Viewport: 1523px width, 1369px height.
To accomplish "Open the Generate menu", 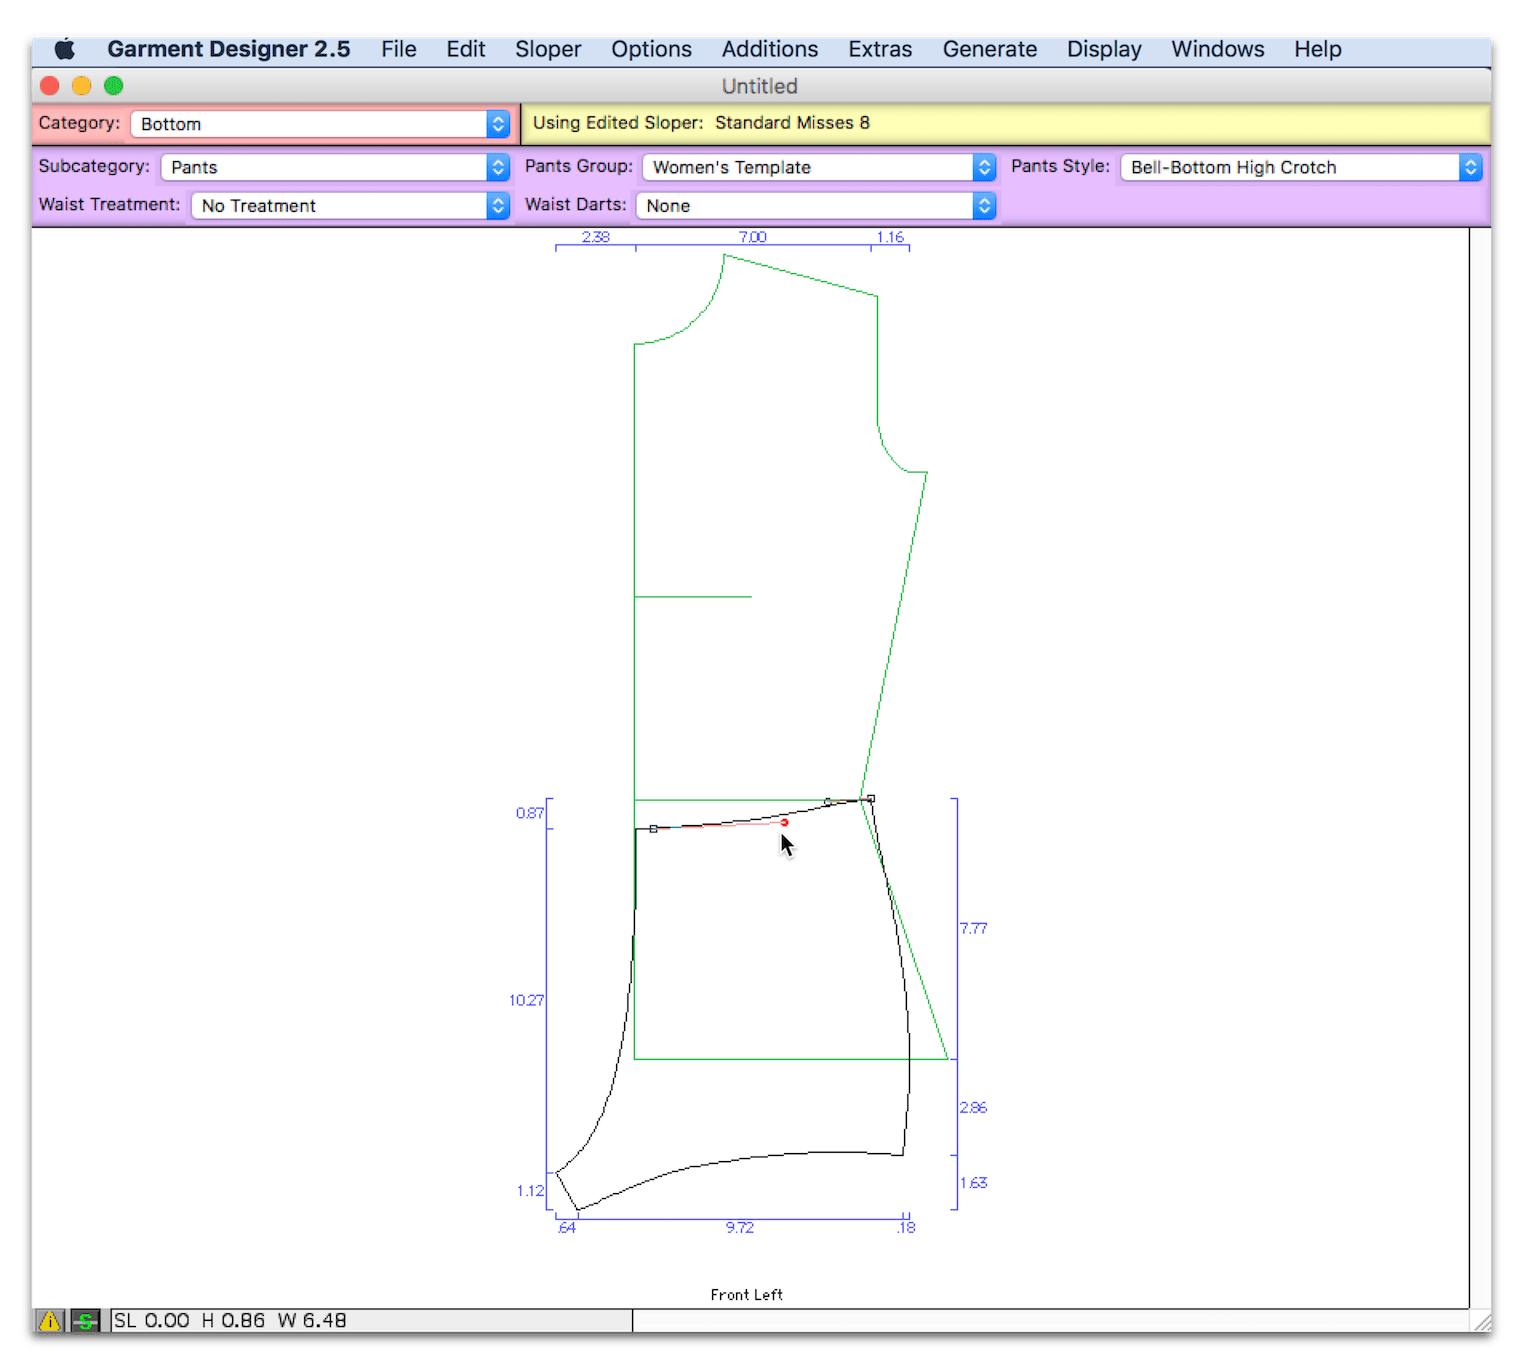I will 989,49.
